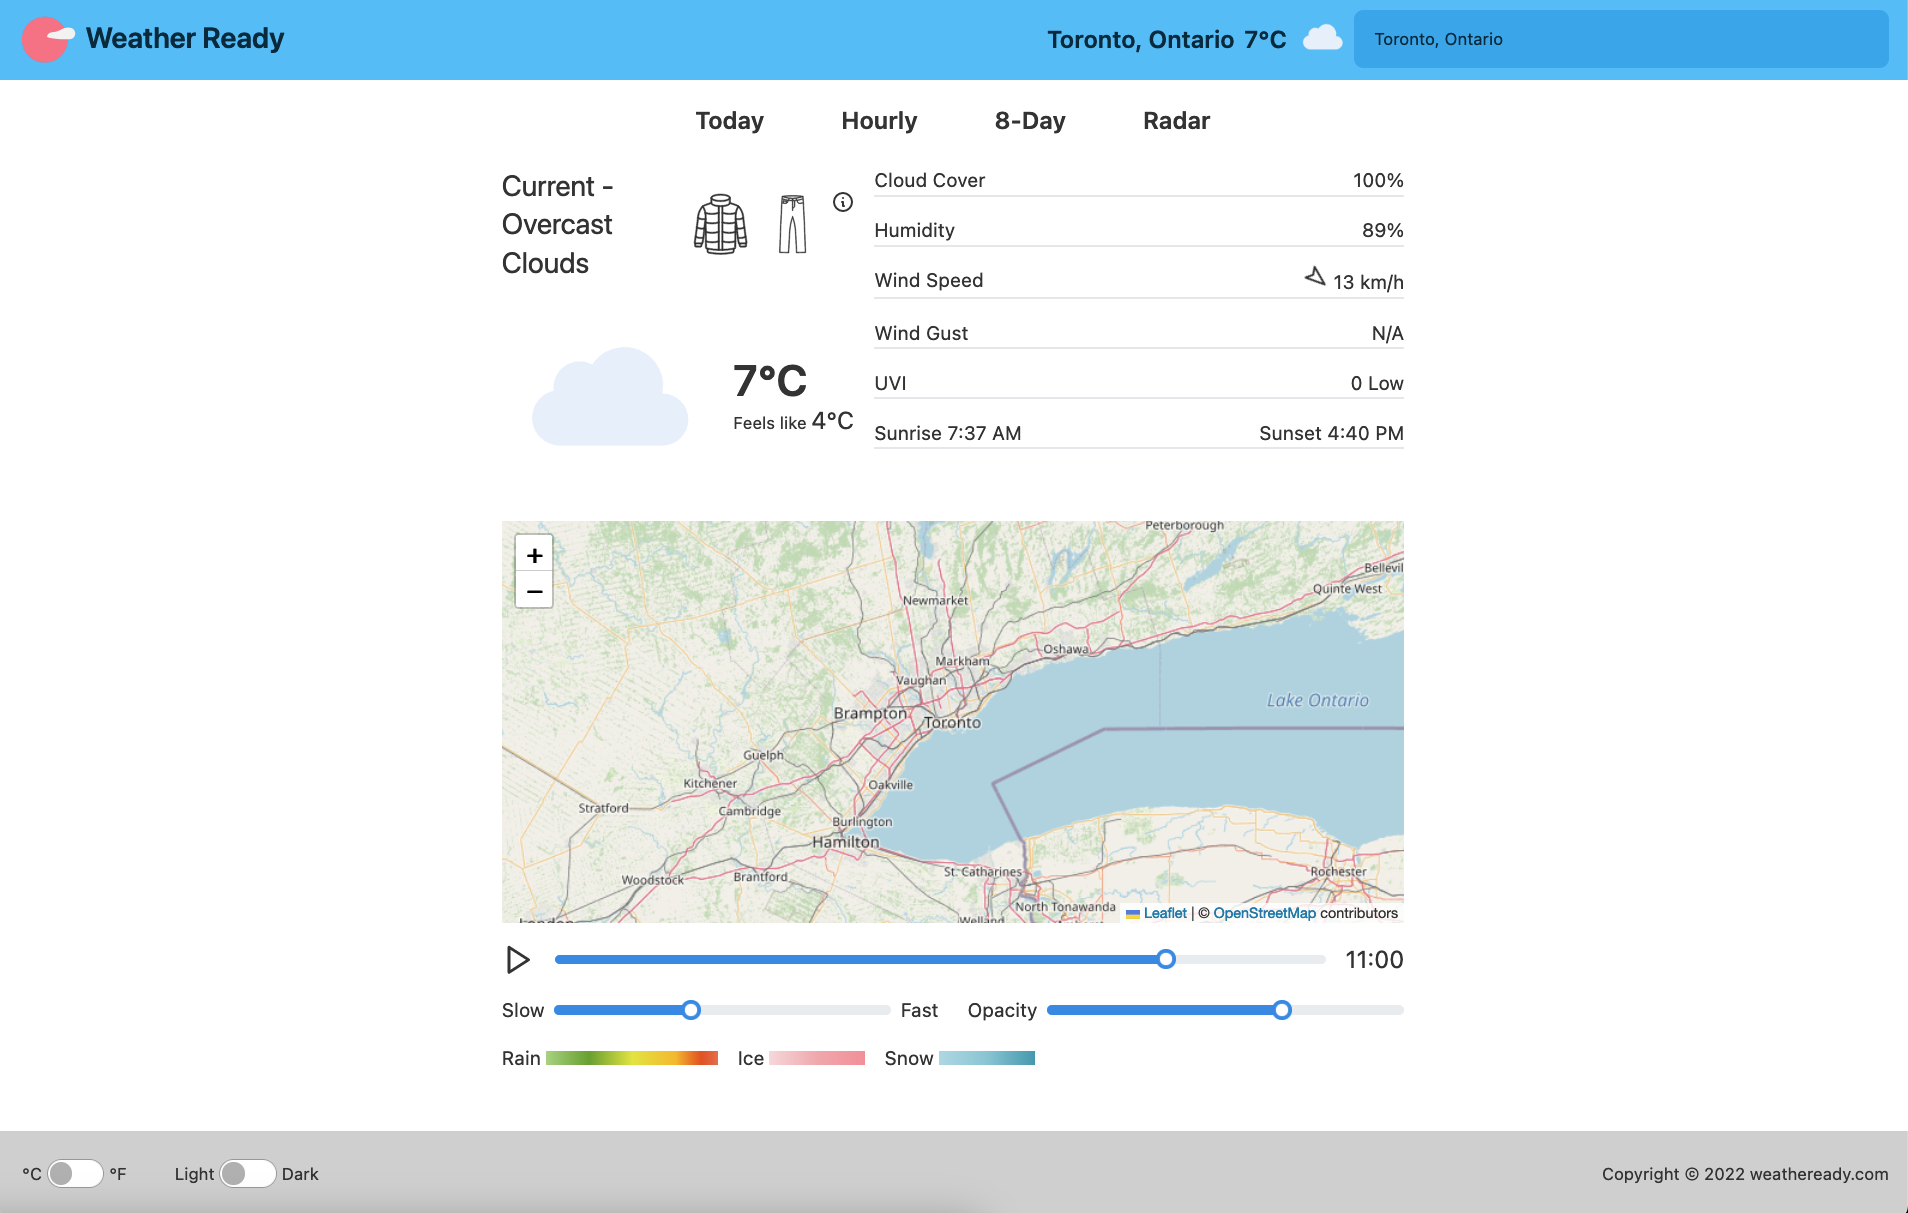
Task: Click the large 7°C temperature reading
Action: 770,381
